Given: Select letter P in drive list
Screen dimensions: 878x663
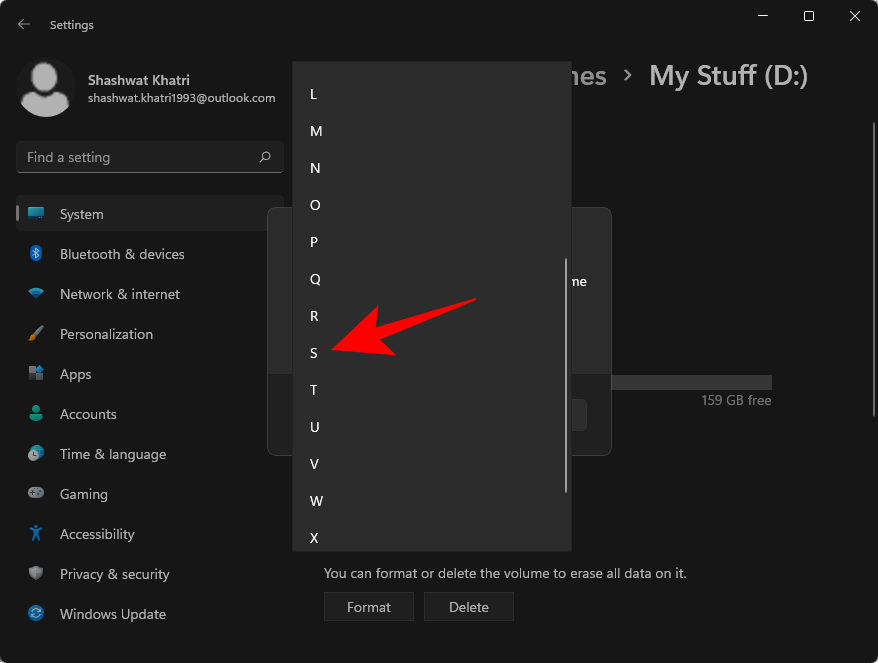Looking at the screenshot, I should pos(314,242).
